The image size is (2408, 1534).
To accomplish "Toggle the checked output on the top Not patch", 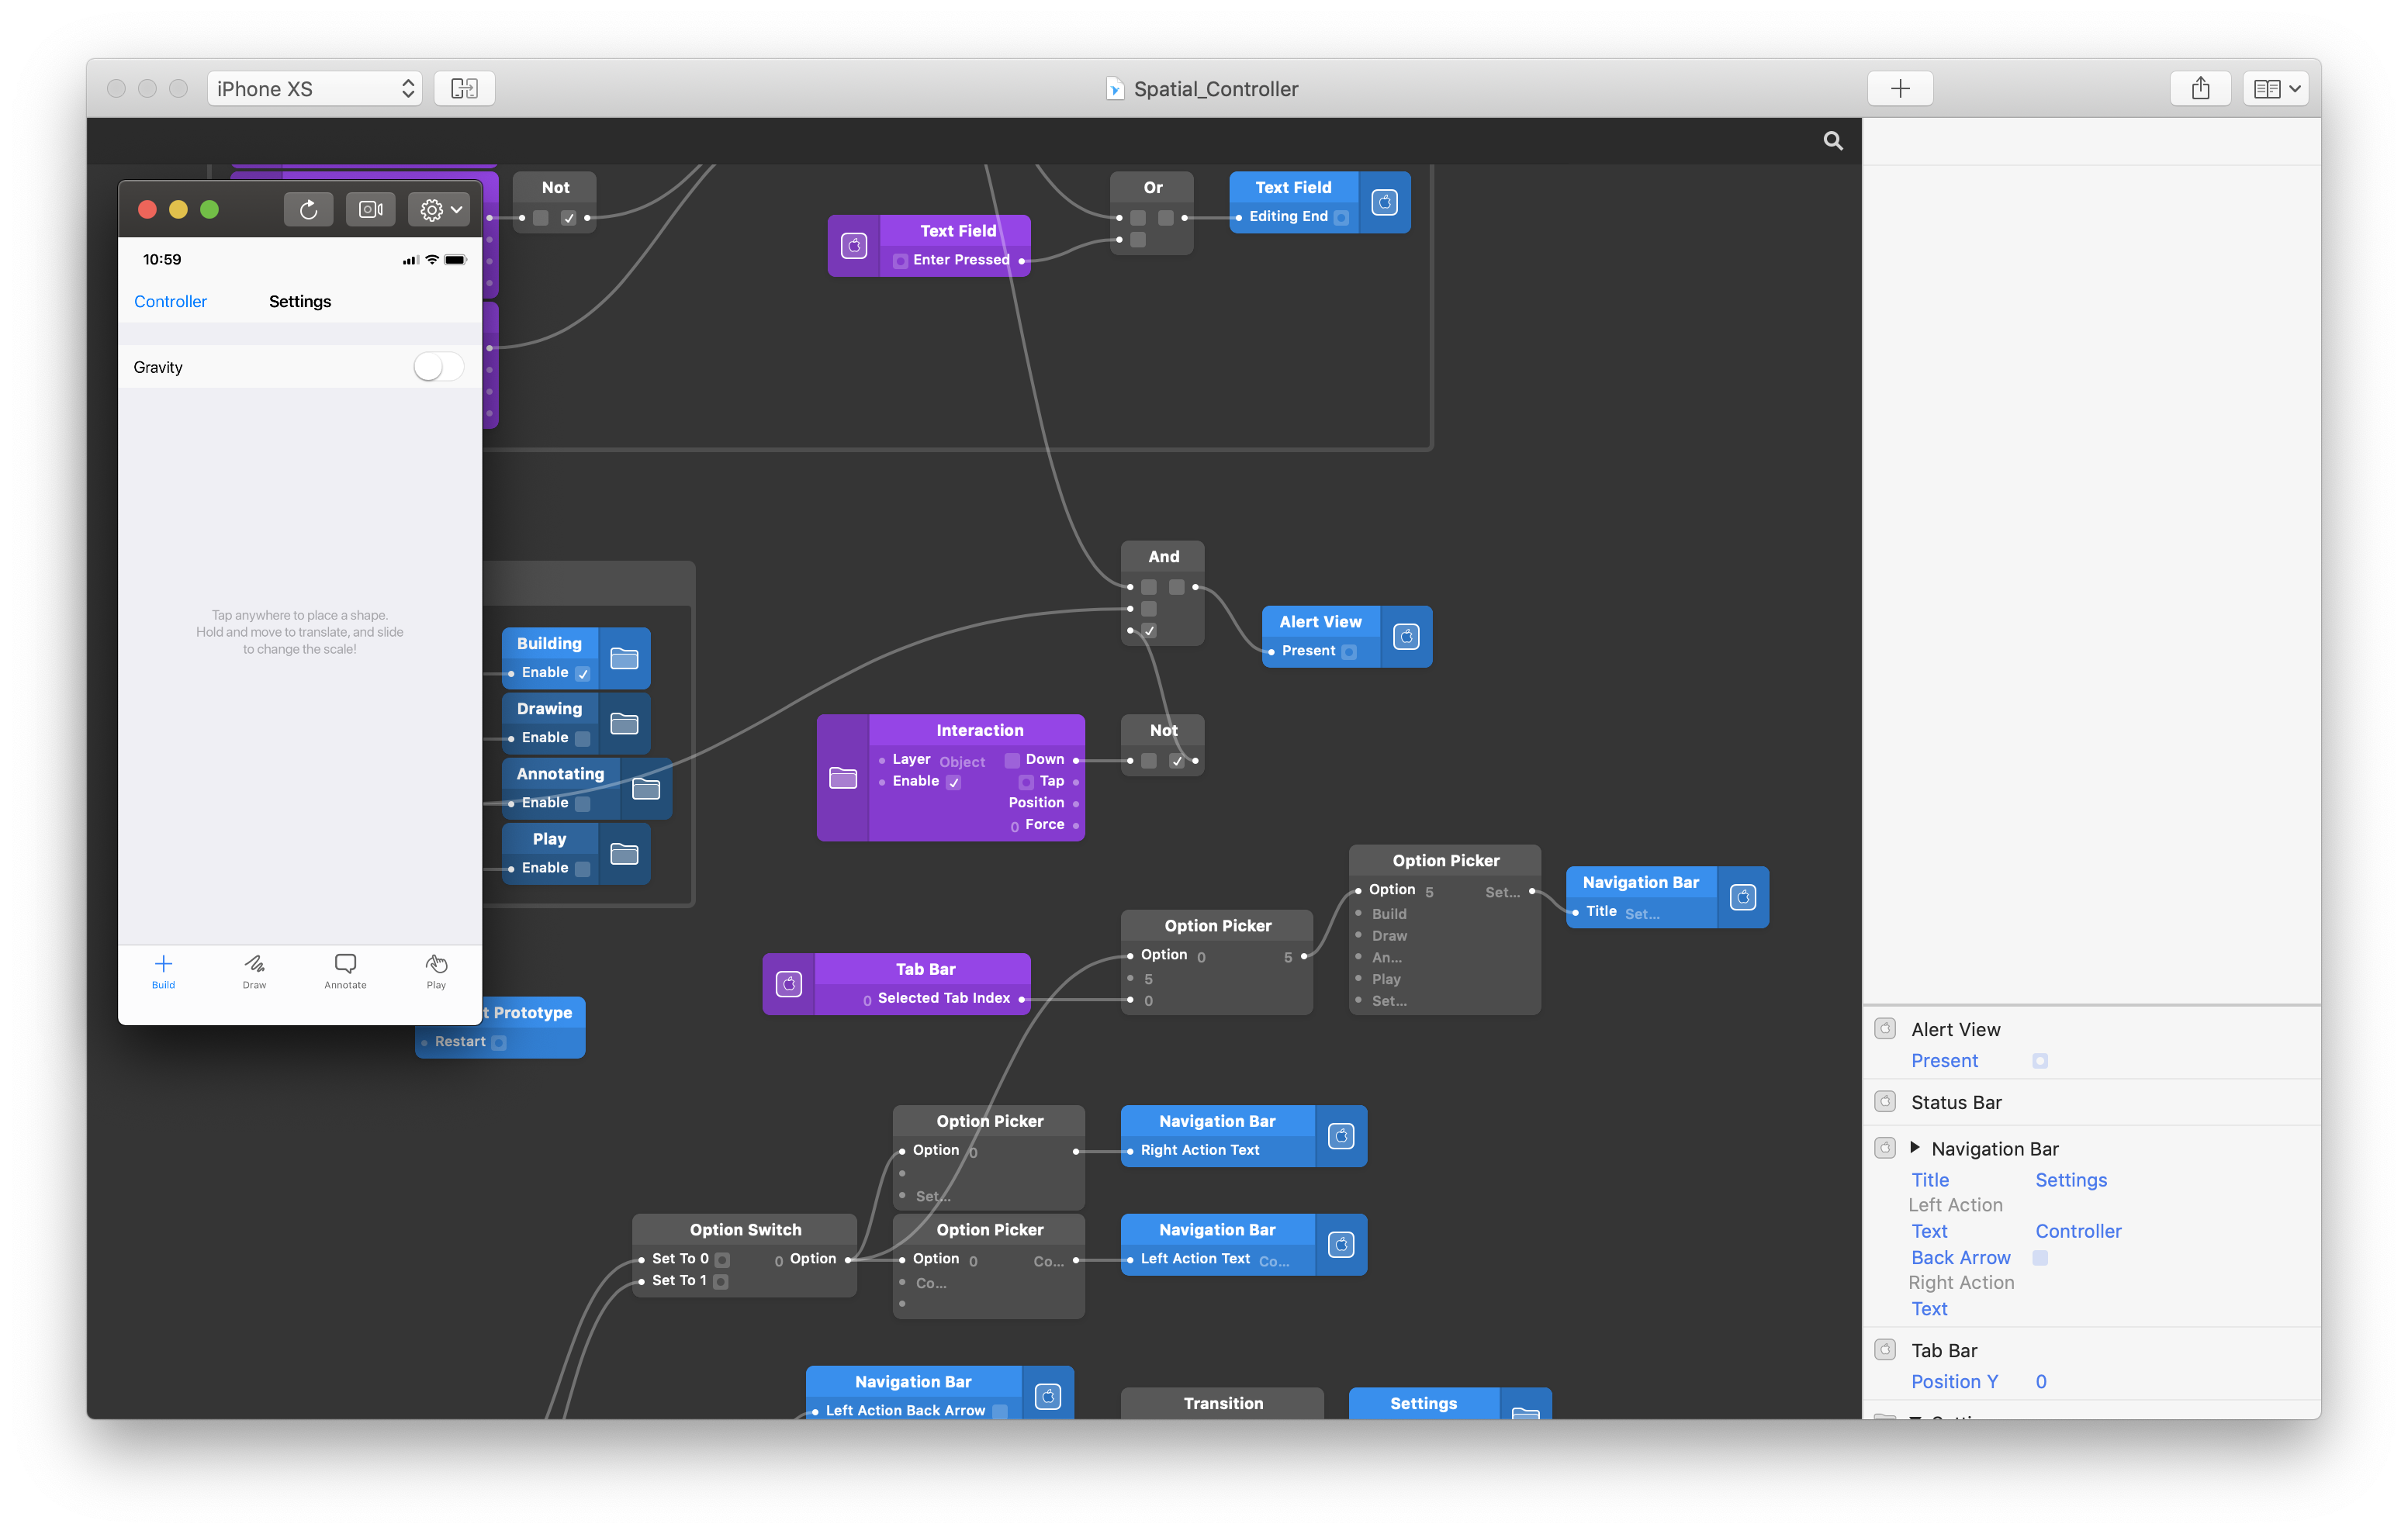I will pyautogui.click(x=569, y=218).
